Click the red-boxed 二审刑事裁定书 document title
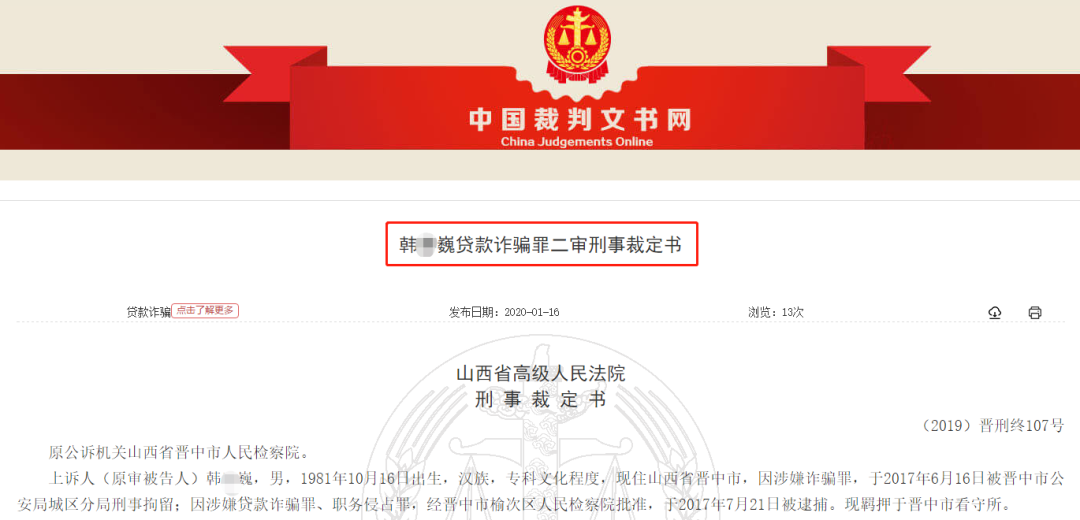Image resolution: width=1080 pixels, height=520 pixels. [541, 244]
